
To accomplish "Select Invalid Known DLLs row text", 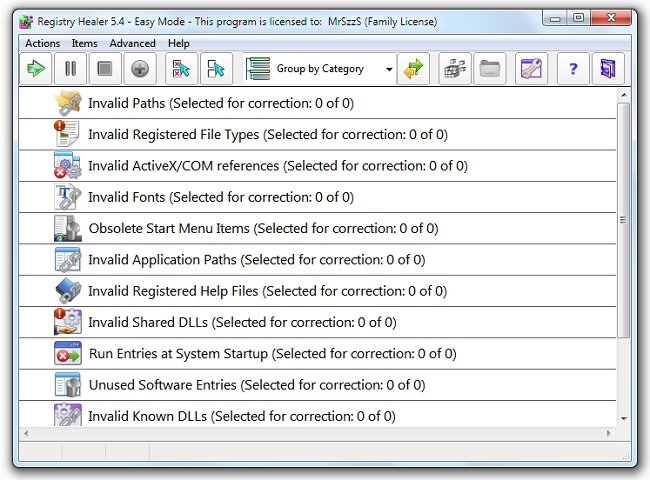I will pos(242,416).
